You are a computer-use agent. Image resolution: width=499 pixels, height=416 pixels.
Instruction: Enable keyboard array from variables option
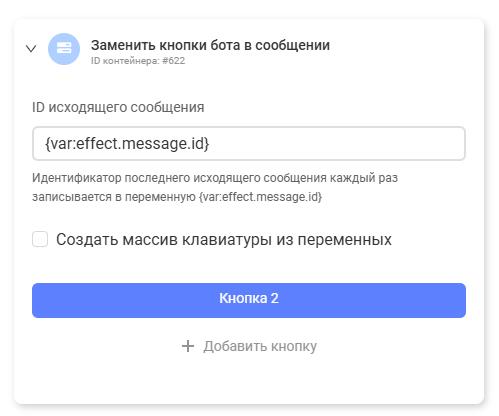[x=40, y=239]
